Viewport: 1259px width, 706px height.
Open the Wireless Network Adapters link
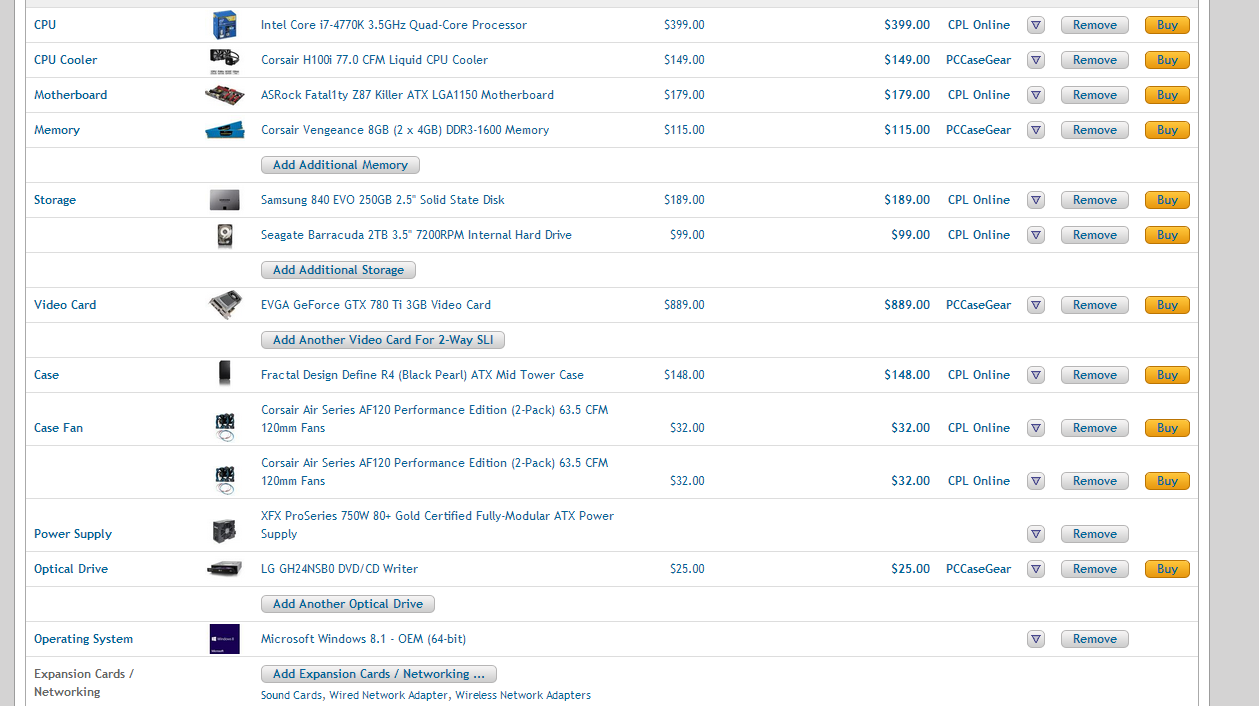pos(523,695)
